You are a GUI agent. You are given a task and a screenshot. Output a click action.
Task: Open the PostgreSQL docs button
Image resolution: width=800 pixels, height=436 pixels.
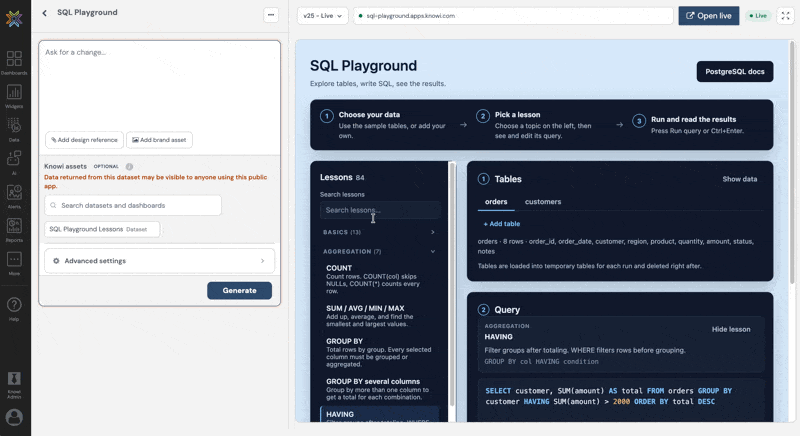click(x=735, y=72)
